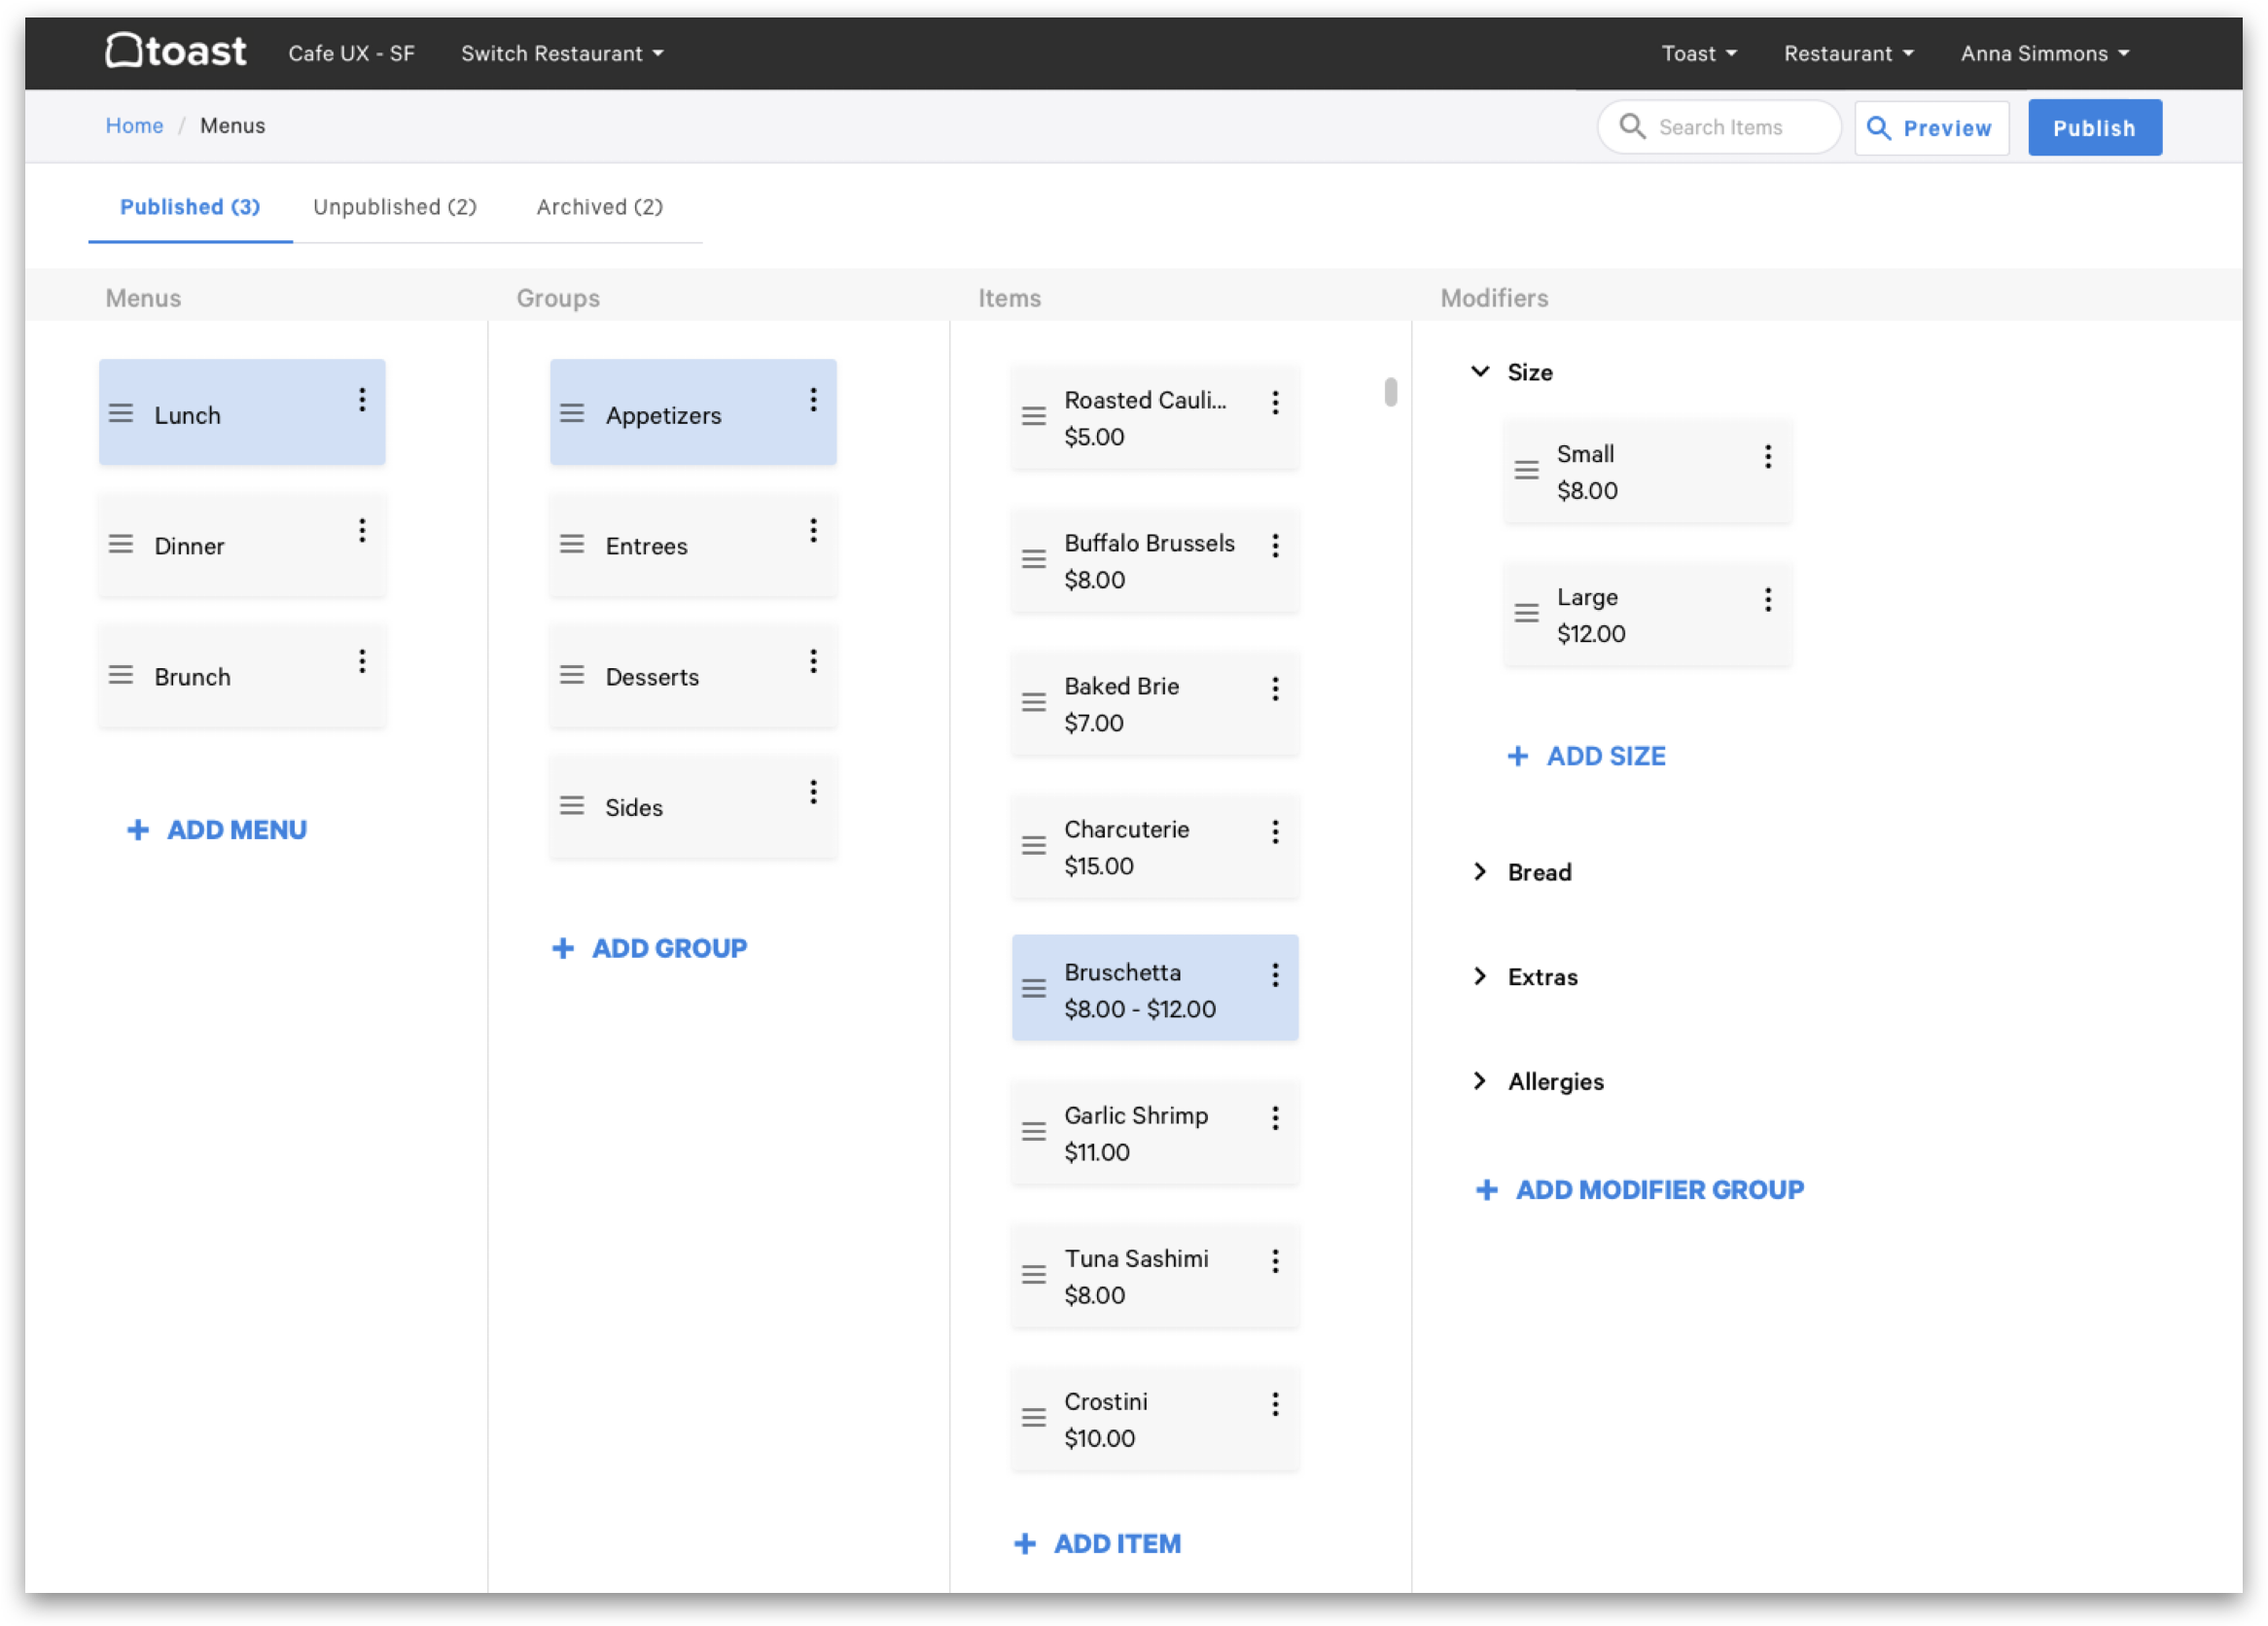Open the Switch Restaurant dropdown
The image size is (2268, 1626).
[562, 53]
